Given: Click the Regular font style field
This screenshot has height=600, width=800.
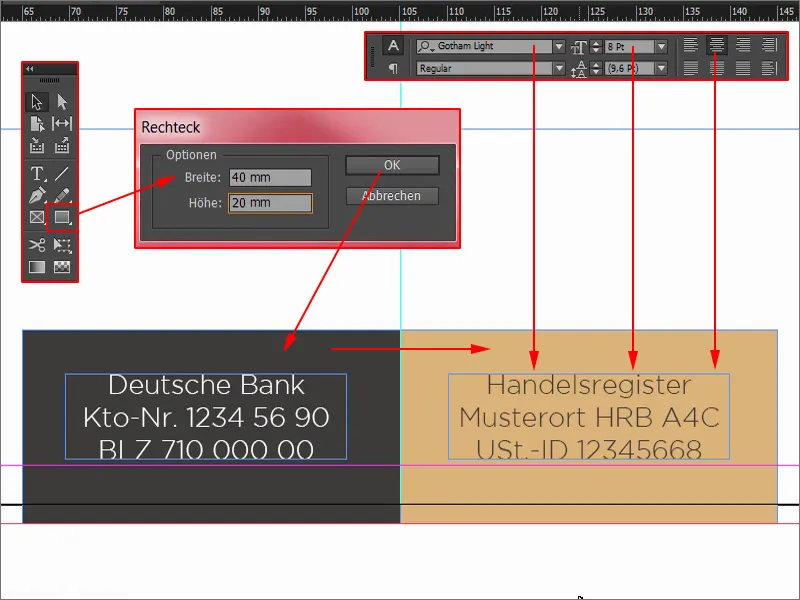Looking at the screenshot, I should tap(485, 68).
